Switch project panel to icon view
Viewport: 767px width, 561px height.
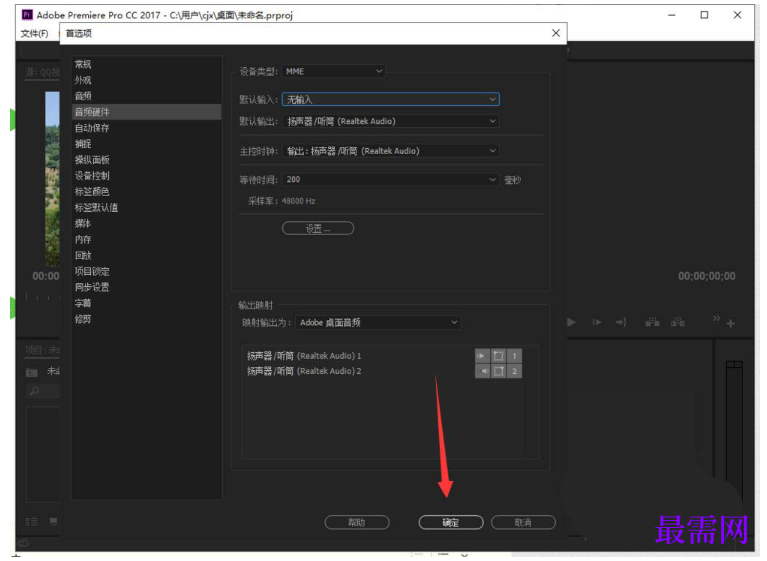53,521
